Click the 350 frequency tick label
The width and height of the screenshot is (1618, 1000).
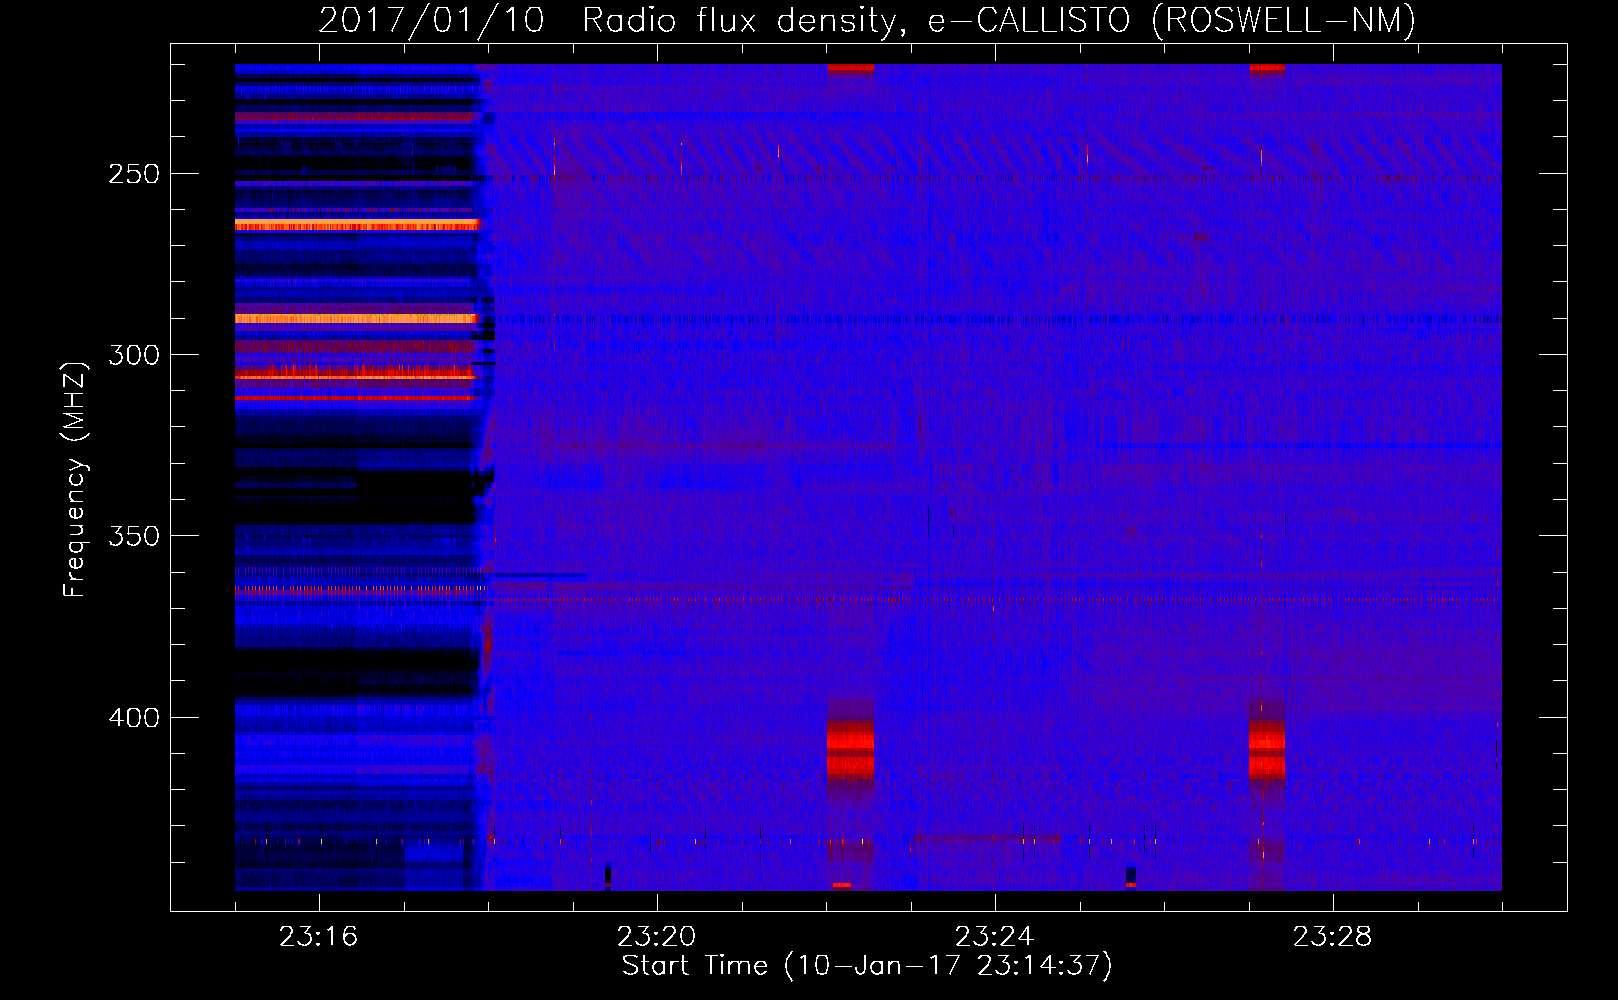134,536
